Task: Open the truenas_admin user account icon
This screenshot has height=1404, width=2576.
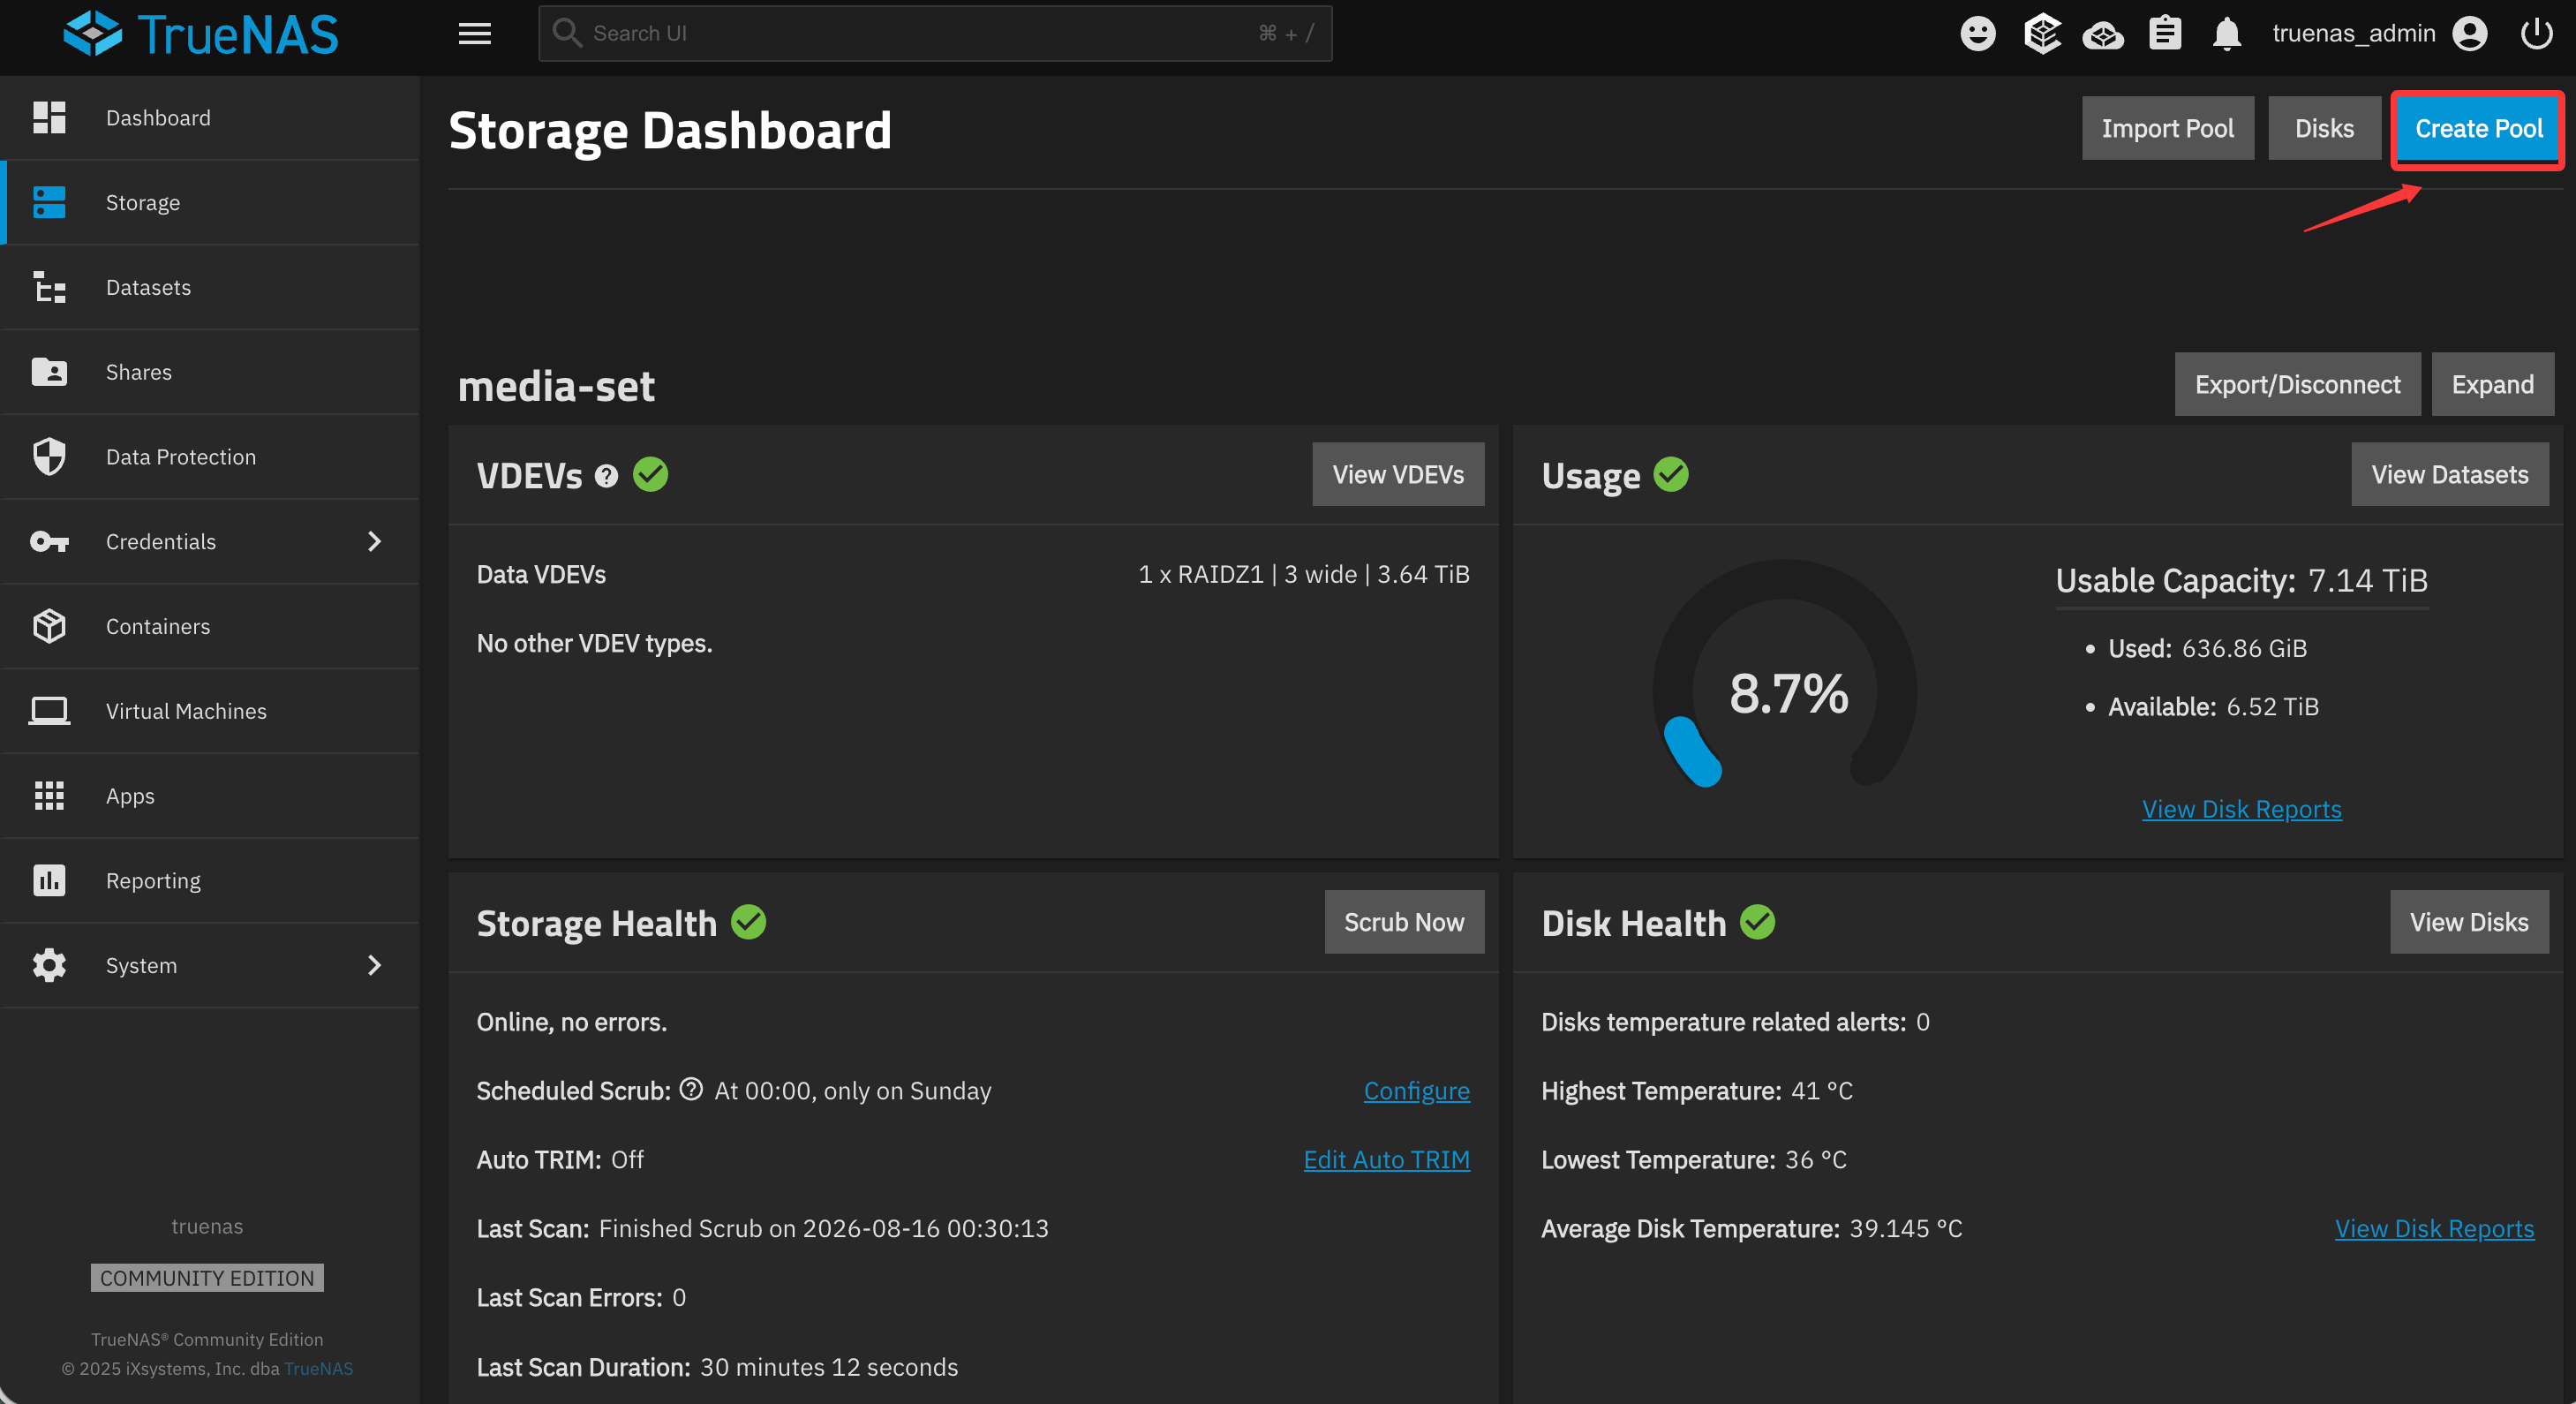Action: [2470, 33]
